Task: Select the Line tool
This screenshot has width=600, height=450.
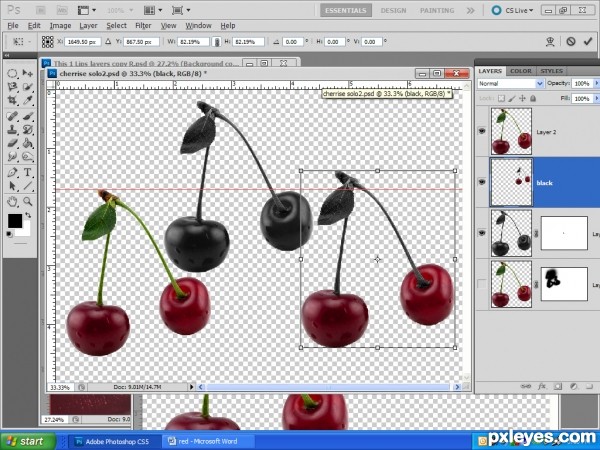Action: (27, 186)
